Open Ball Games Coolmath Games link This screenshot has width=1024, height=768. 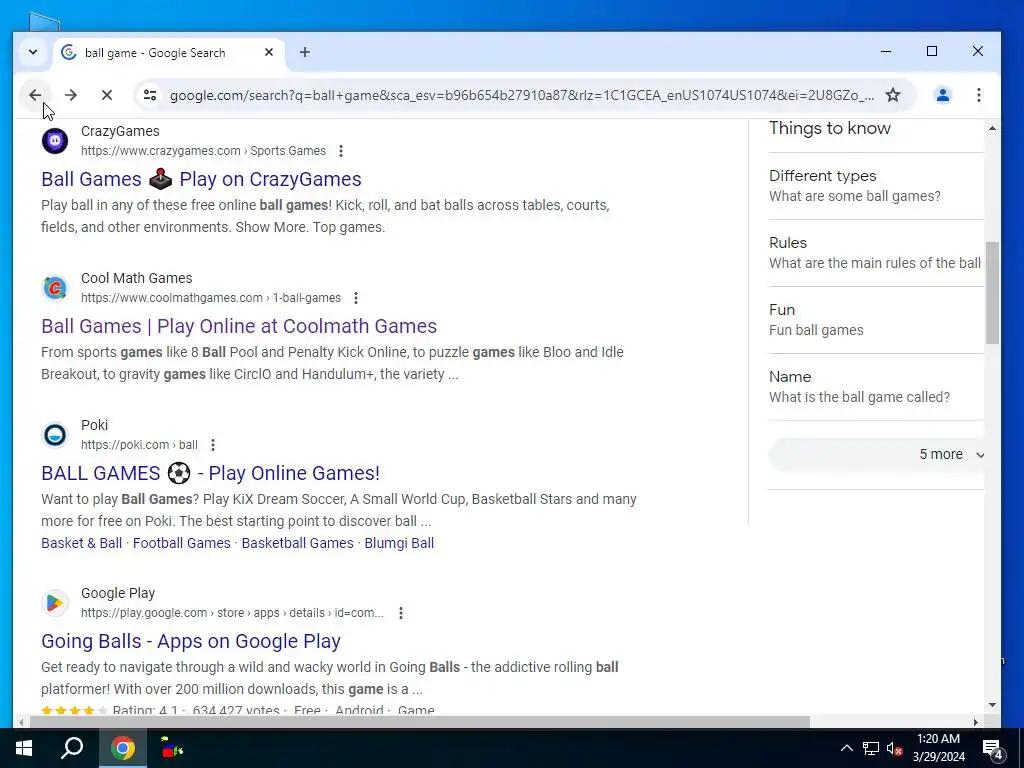(x=239, y=326)
